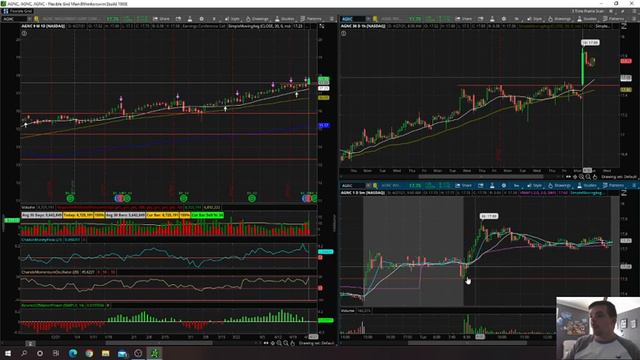Open Microsoft Edge from the taskbar

point(73,353)
